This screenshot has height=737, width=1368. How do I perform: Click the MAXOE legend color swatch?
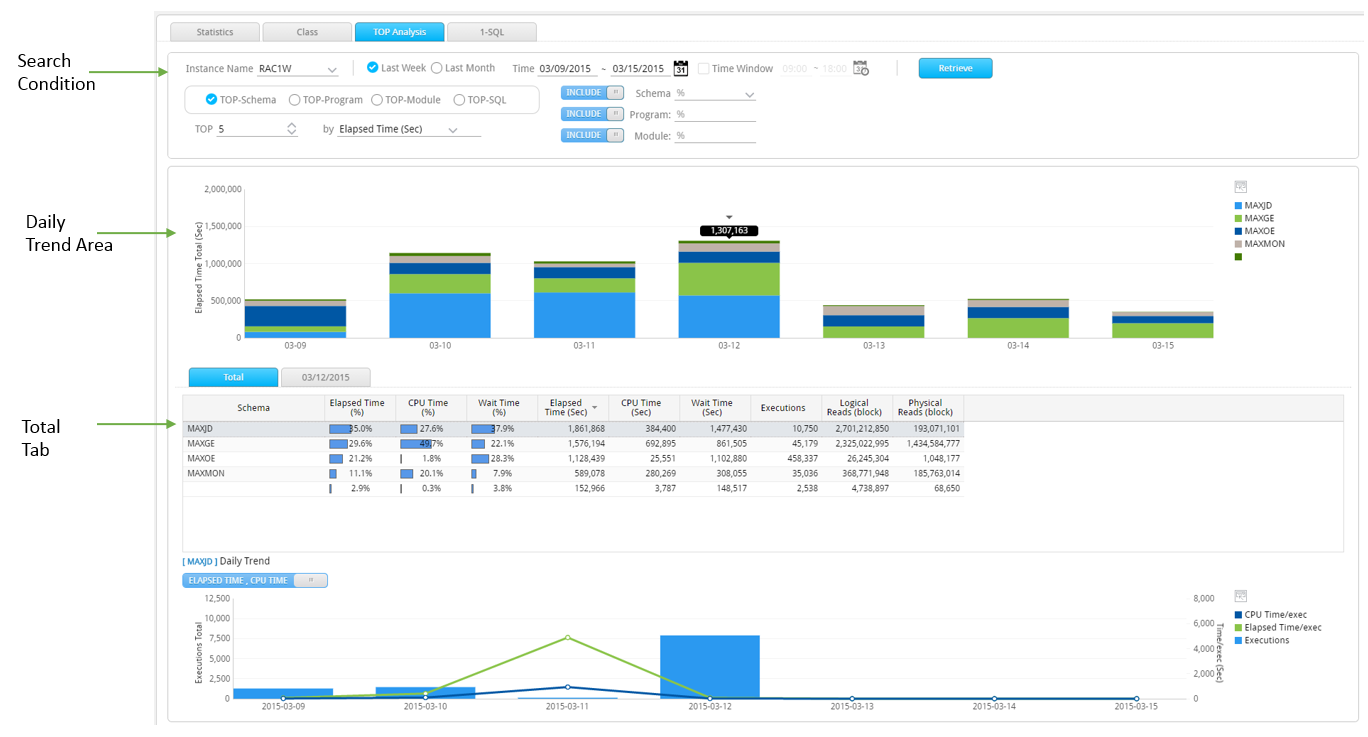pos(1238,231)
